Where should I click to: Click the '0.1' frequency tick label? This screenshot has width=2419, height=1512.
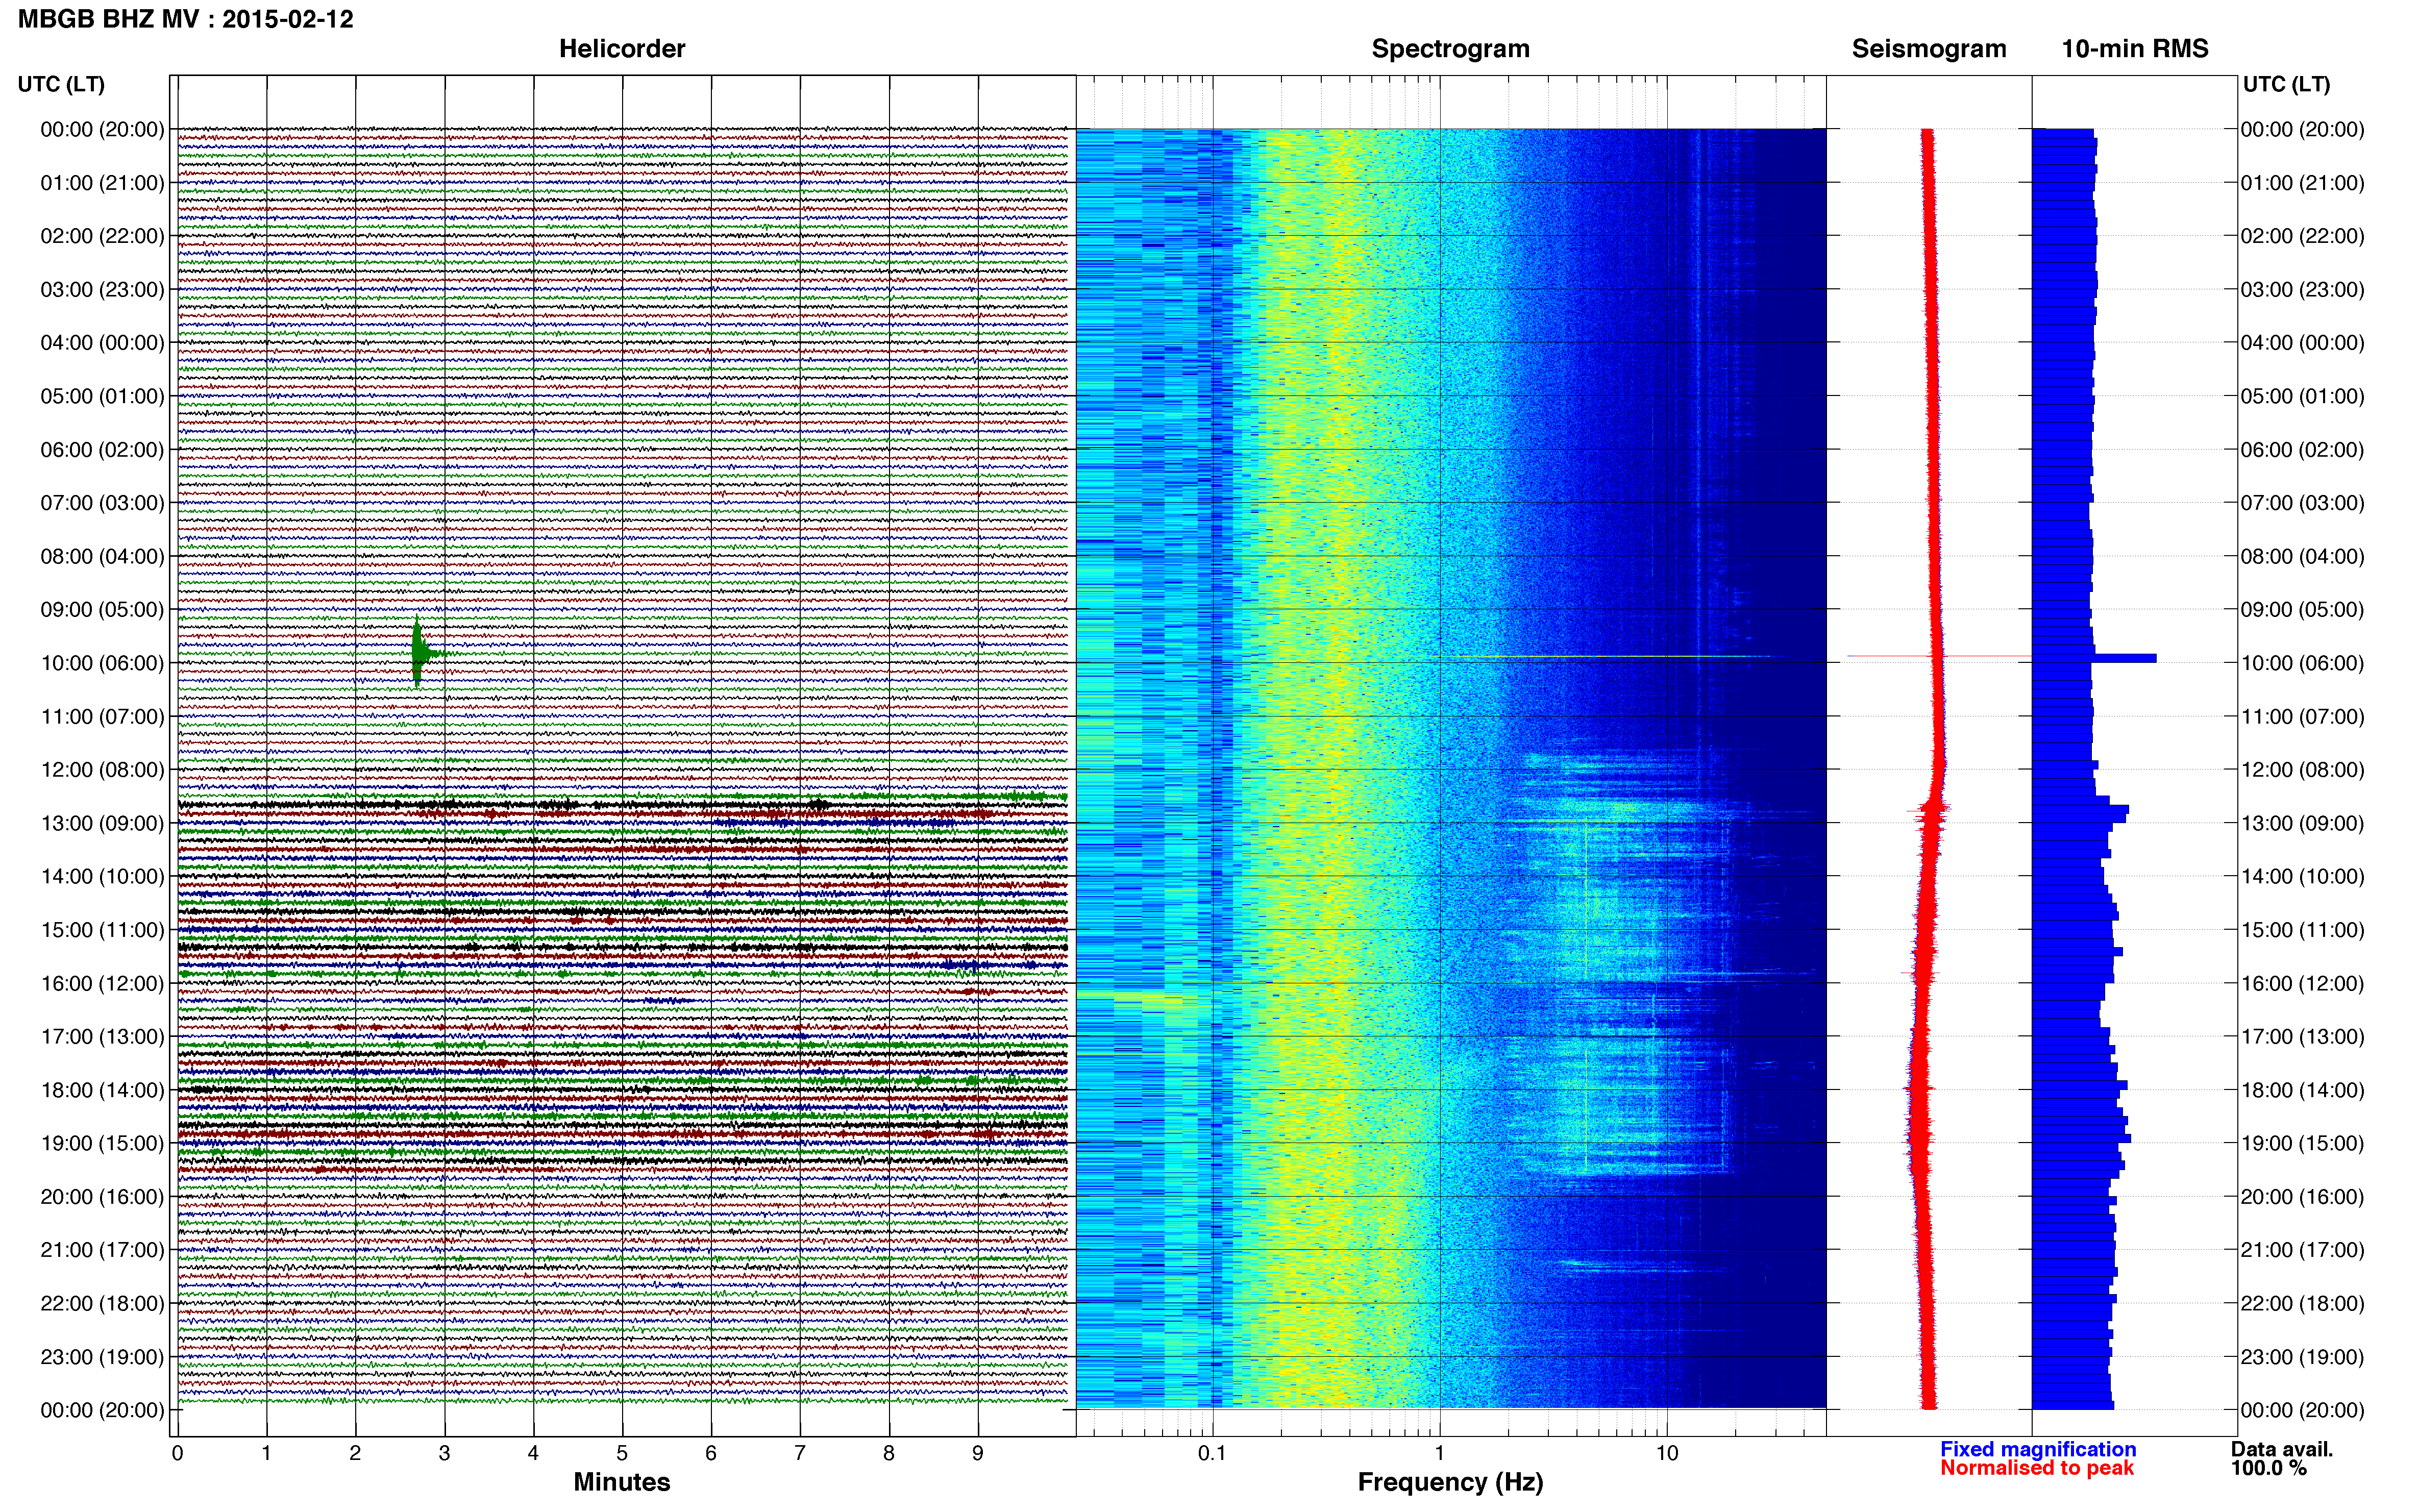click(1212, 1453)
